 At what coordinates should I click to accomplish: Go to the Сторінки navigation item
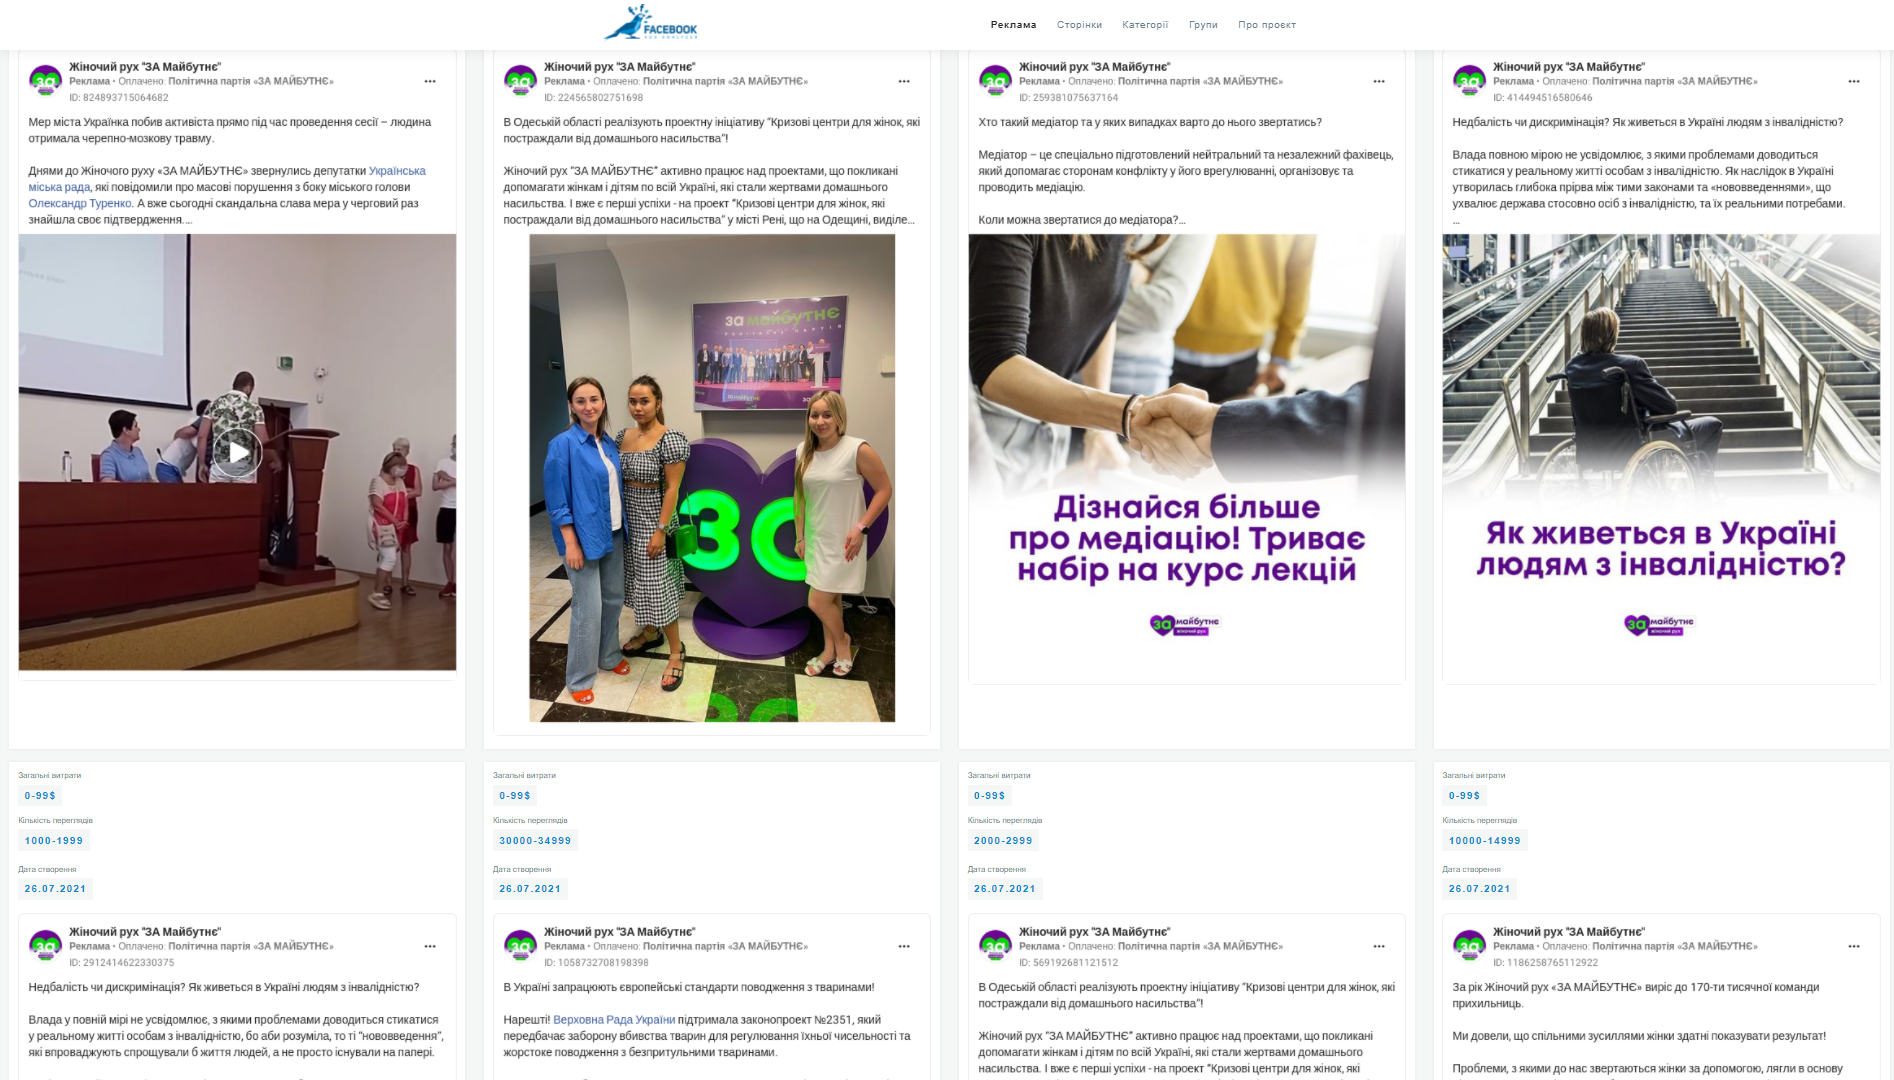1079,25
